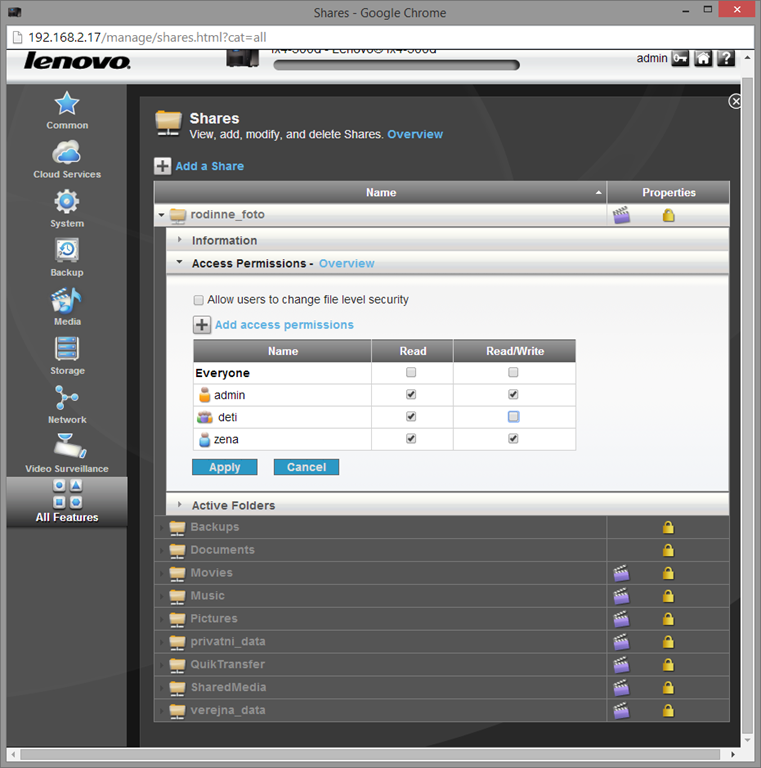Enable Allow users to change file level security
Image resolution: width=761 pixels, height=768 pixels.
click(x=198, y=300)
